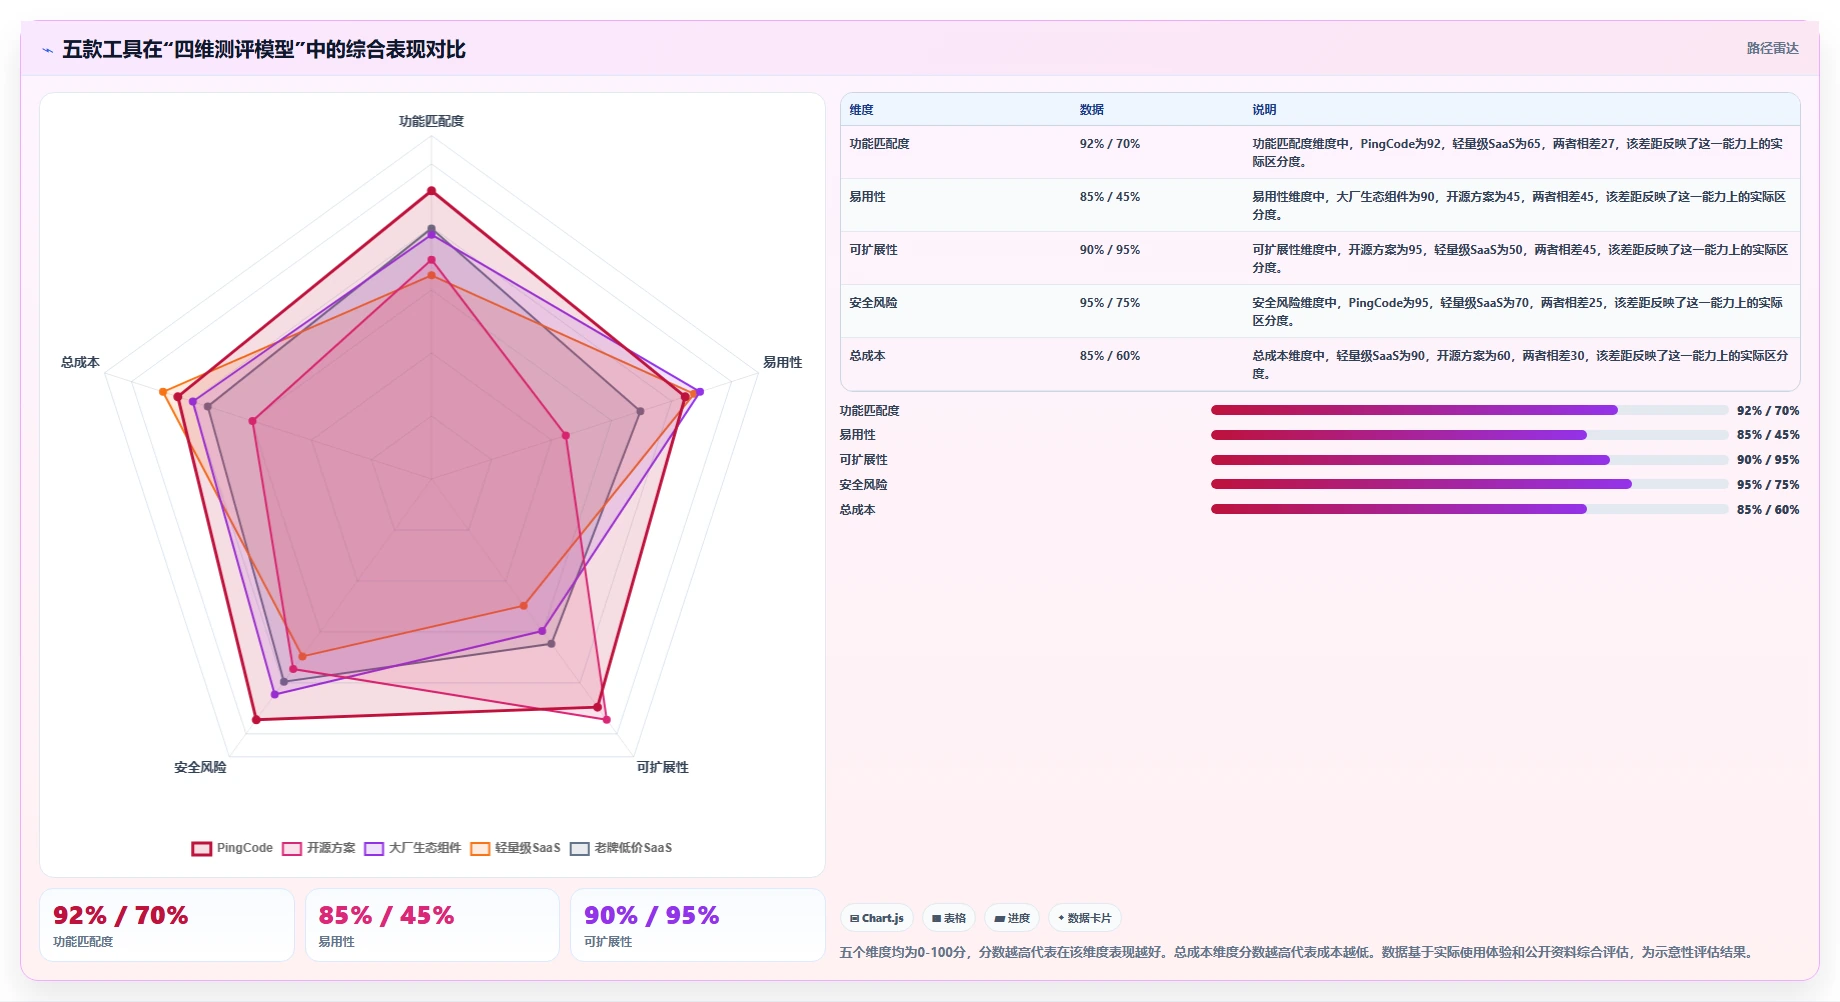This screenshot has width=1840, height=1002.
Task: Click the 功能匹配度 progress bar
Action: coord(1469,410)
